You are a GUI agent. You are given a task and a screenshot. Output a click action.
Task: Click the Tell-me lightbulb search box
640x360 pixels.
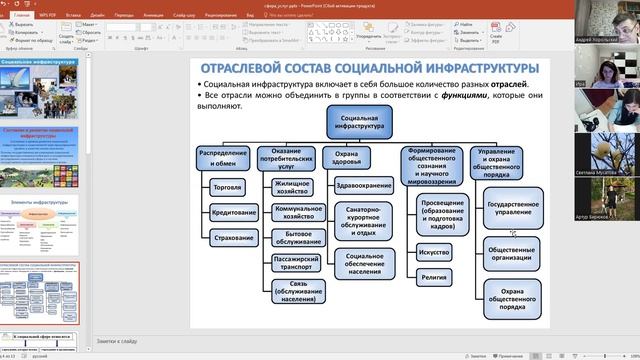click(x=289, y=15)
